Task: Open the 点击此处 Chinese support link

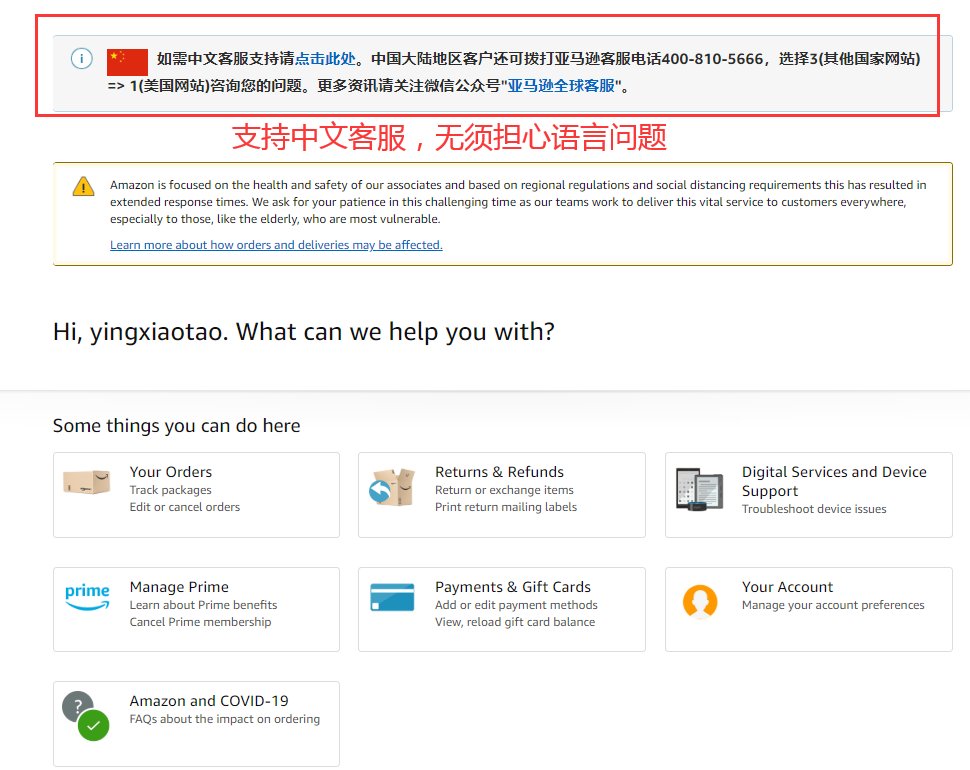Action: pyautogui.click(x=325, y=59)
